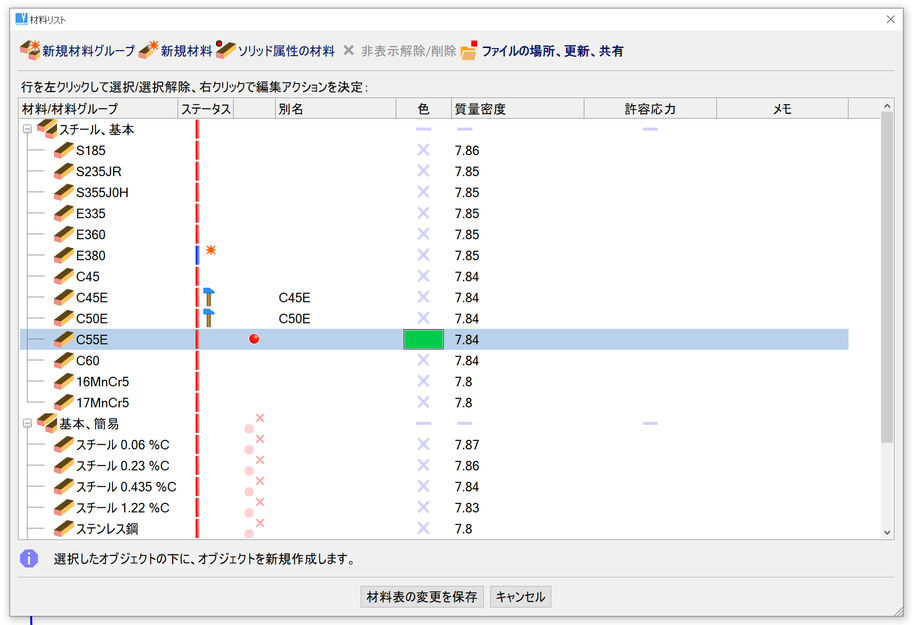Click the blue info icon in the status bar
Image resolution: width=912 pixels, height=625 pixels.
pos(29,558)
